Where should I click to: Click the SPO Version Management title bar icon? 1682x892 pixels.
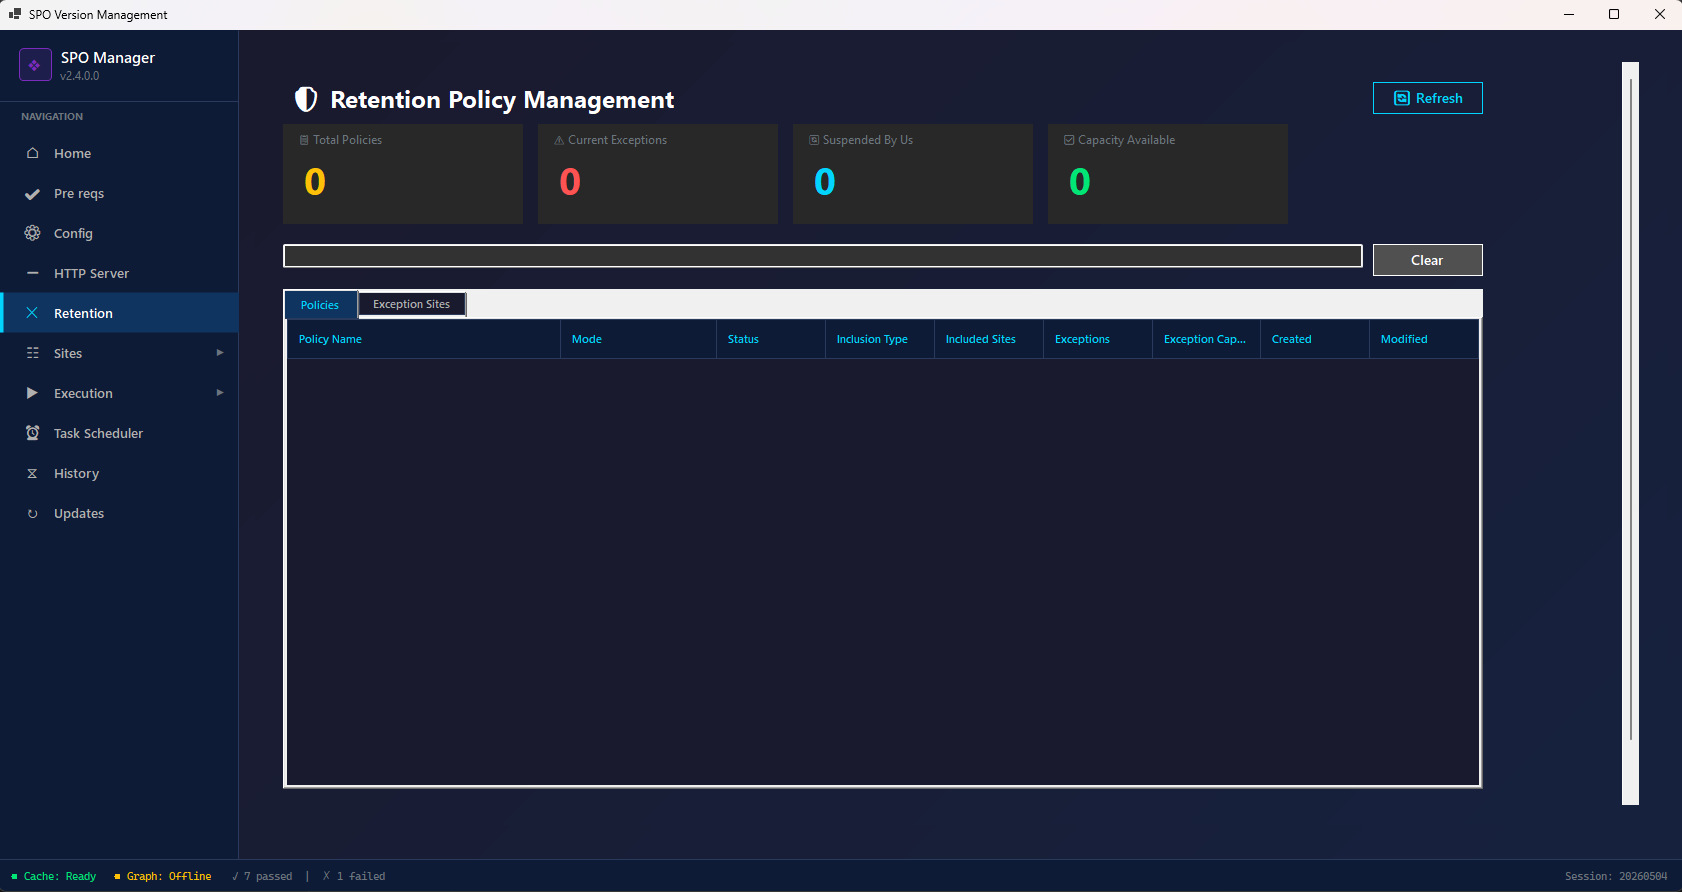point(15,14)
